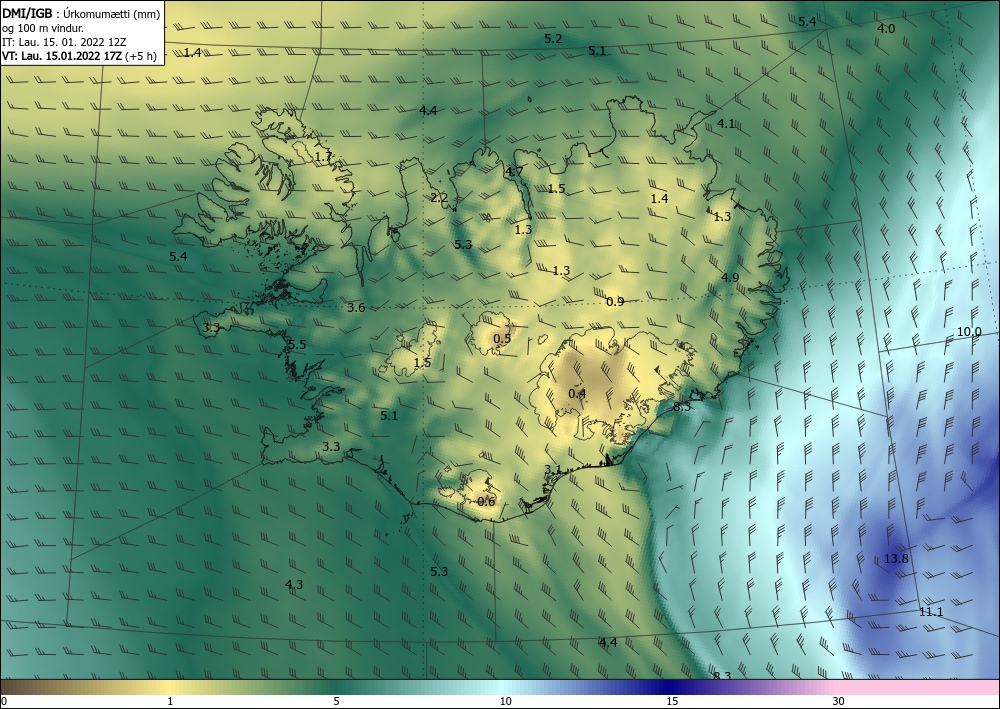Click the 4.9 value in the east
The image size is (1000, 709).
click(x=730, y=277)
